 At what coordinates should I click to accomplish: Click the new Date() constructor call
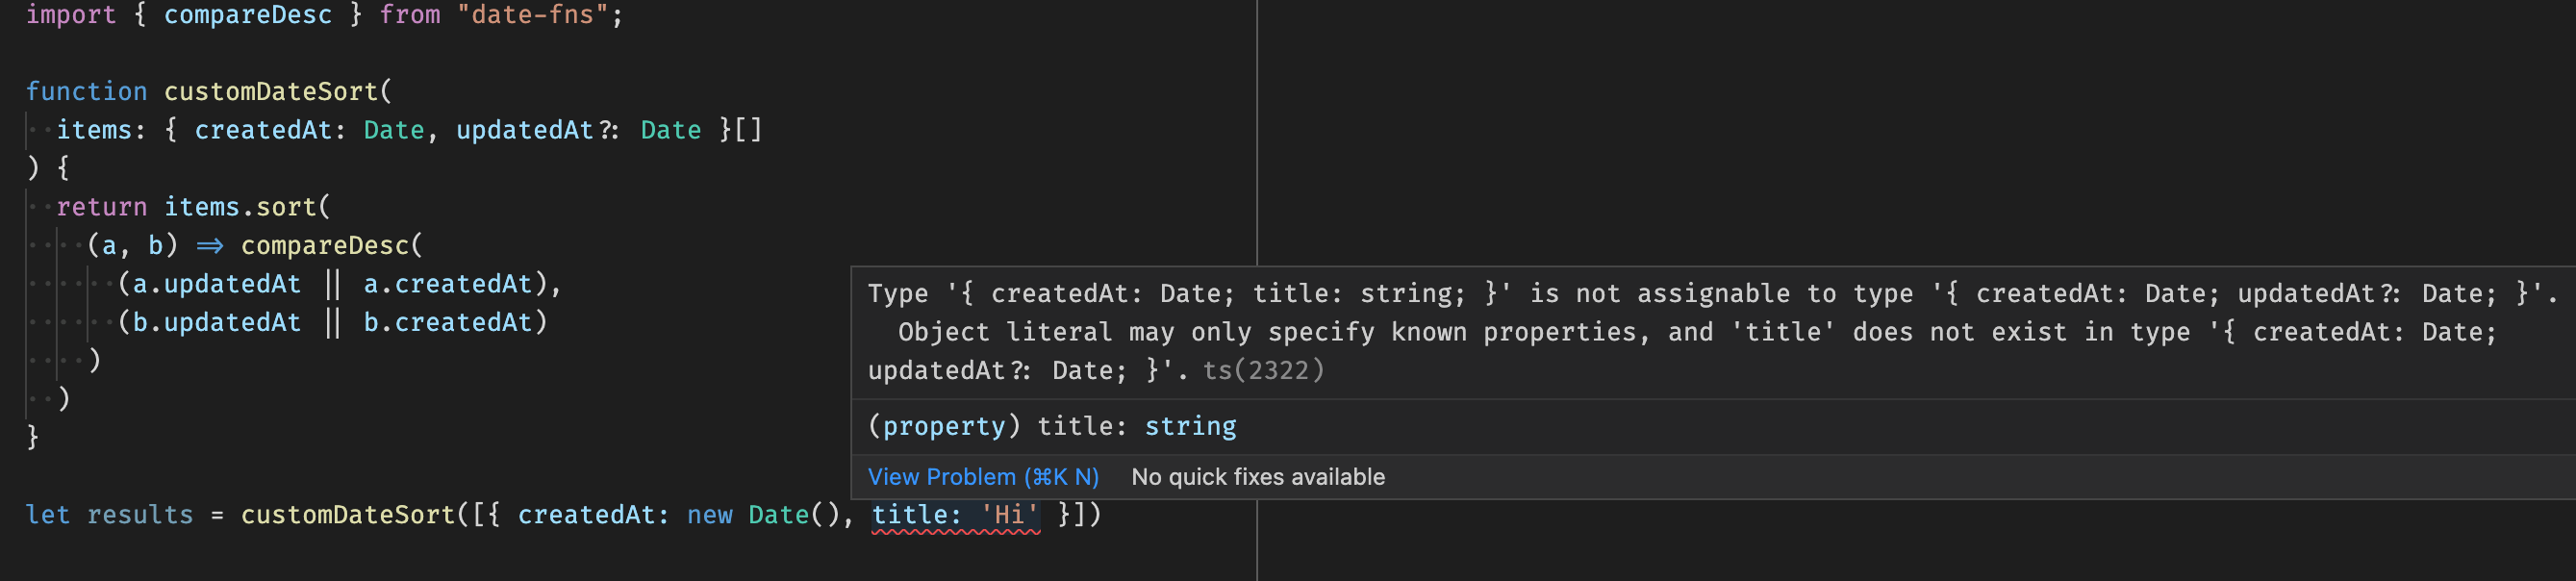(x=763, y=515)
